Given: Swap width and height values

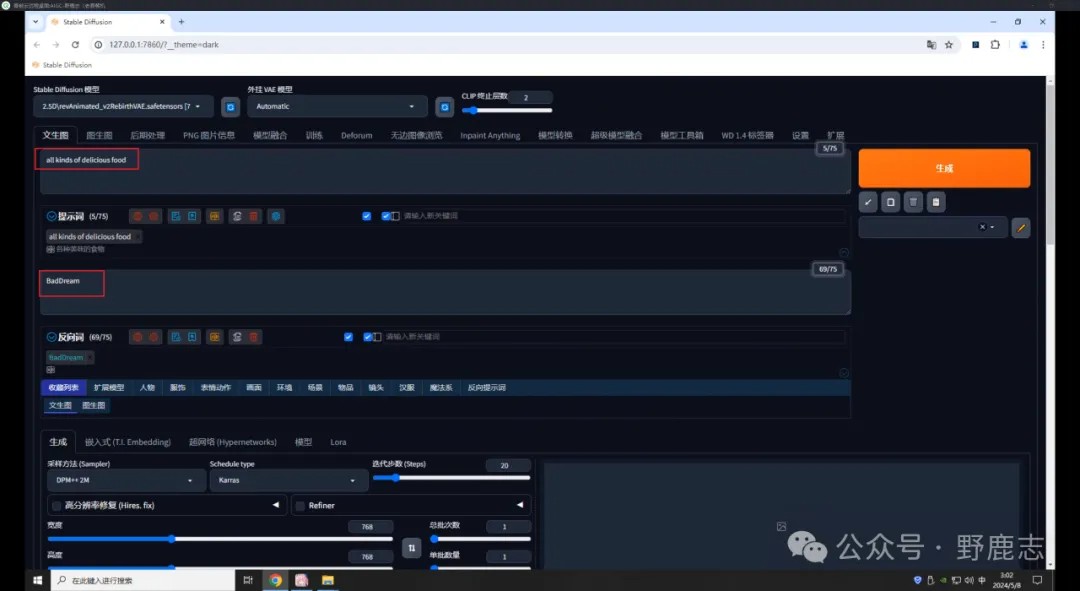Looking at the screenshot, I should pos(411,548).
